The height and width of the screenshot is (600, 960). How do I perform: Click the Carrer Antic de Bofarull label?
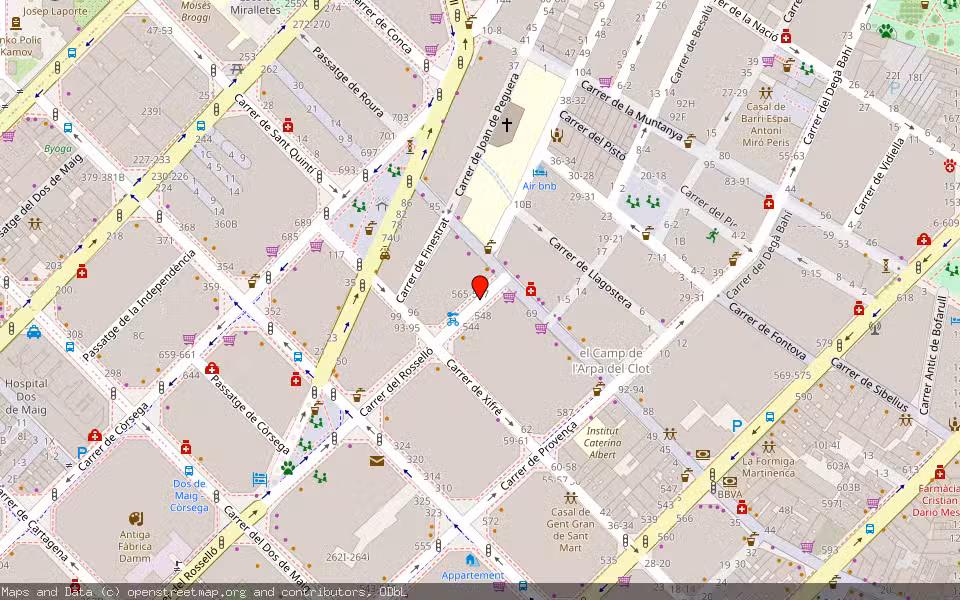932,354
